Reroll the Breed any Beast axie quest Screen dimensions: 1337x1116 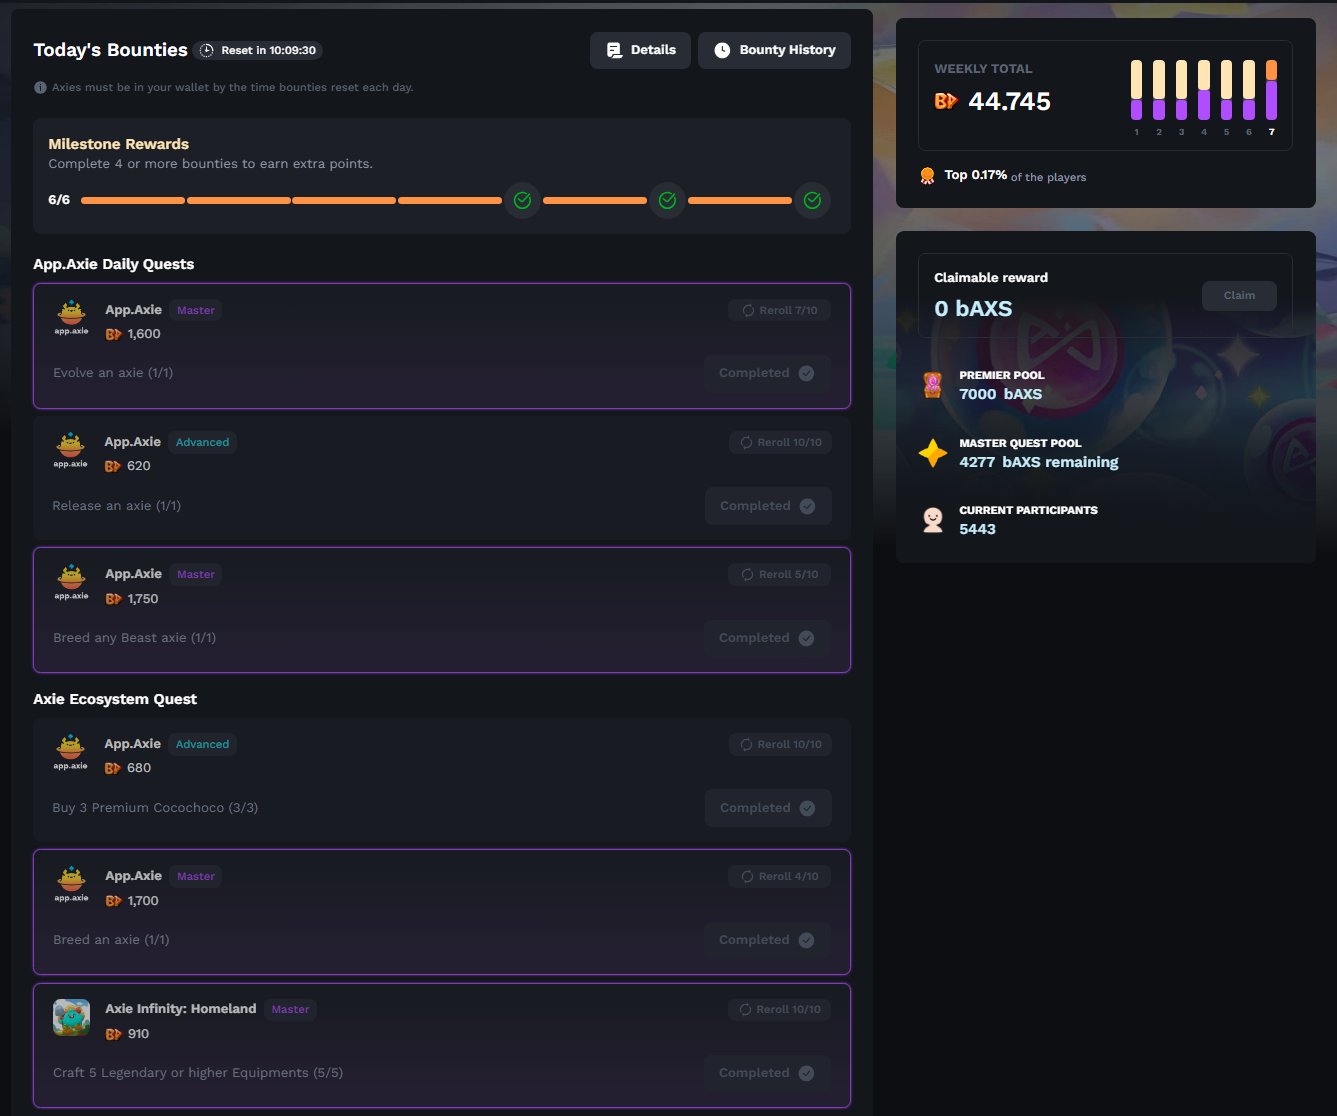coord(779,574)
